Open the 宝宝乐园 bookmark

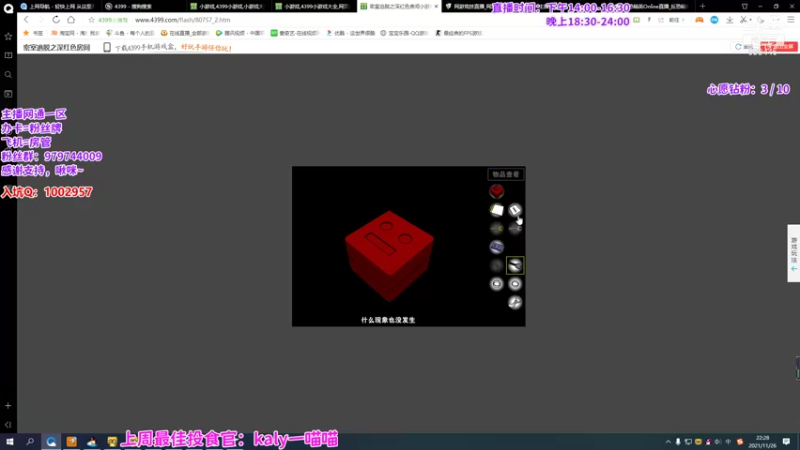[404, 33]
